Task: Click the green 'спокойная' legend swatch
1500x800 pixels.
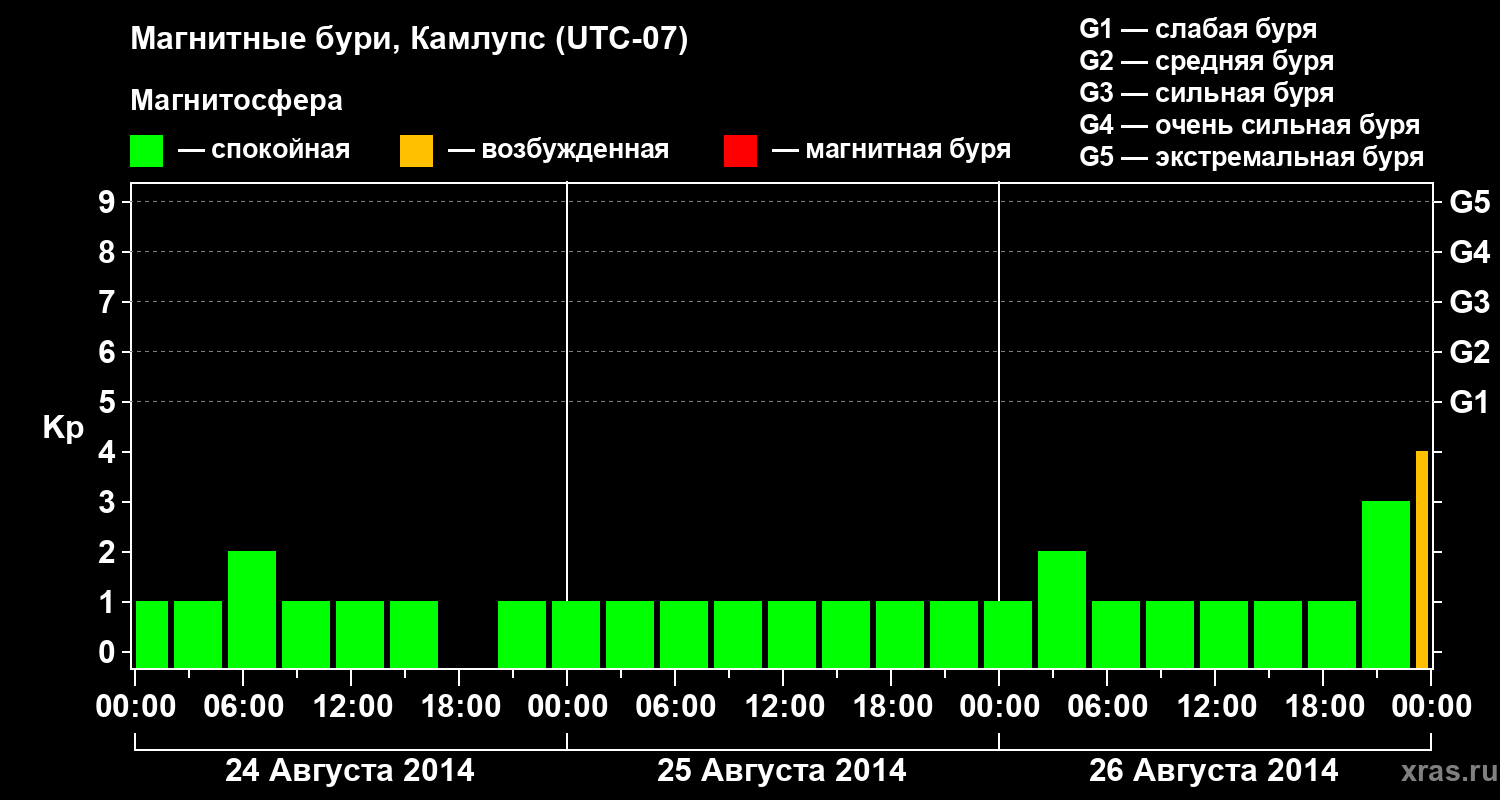Action: 146,151
